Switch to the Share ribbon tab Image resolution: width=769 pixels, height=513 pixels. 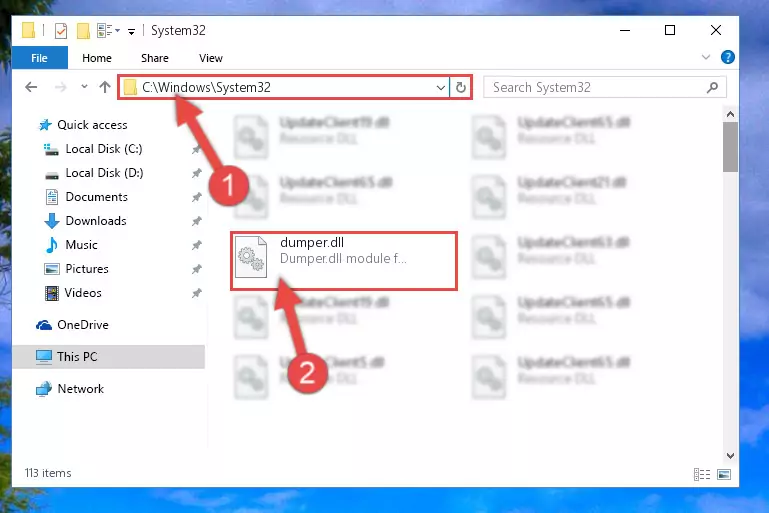pos(154,58)
